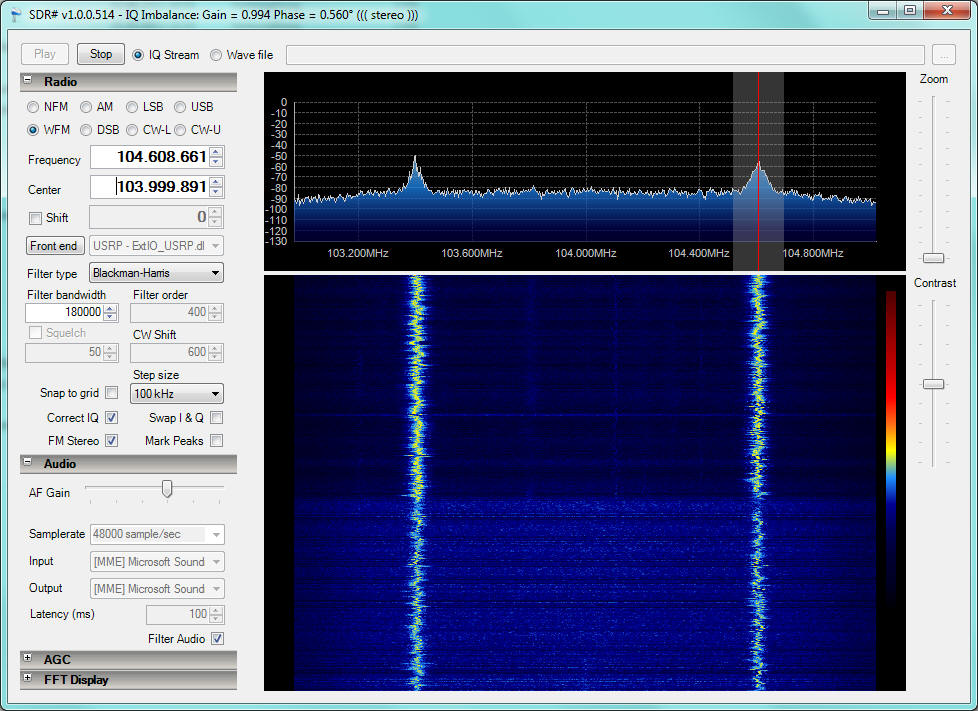Increase Frequency with up arrow
The image size is (978, 711).
tap(216, 152)
